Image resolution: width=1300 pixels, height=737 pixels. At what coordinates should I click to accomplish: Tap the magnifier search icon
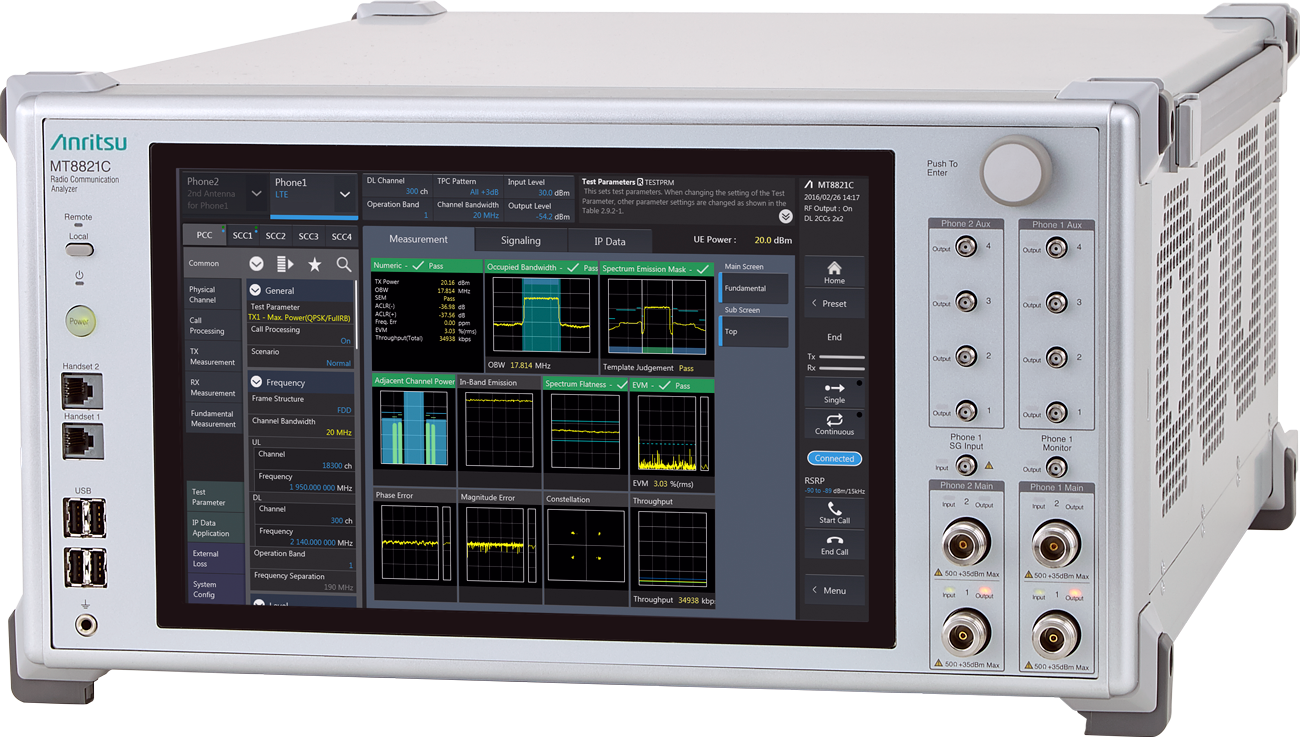point(343,264)
